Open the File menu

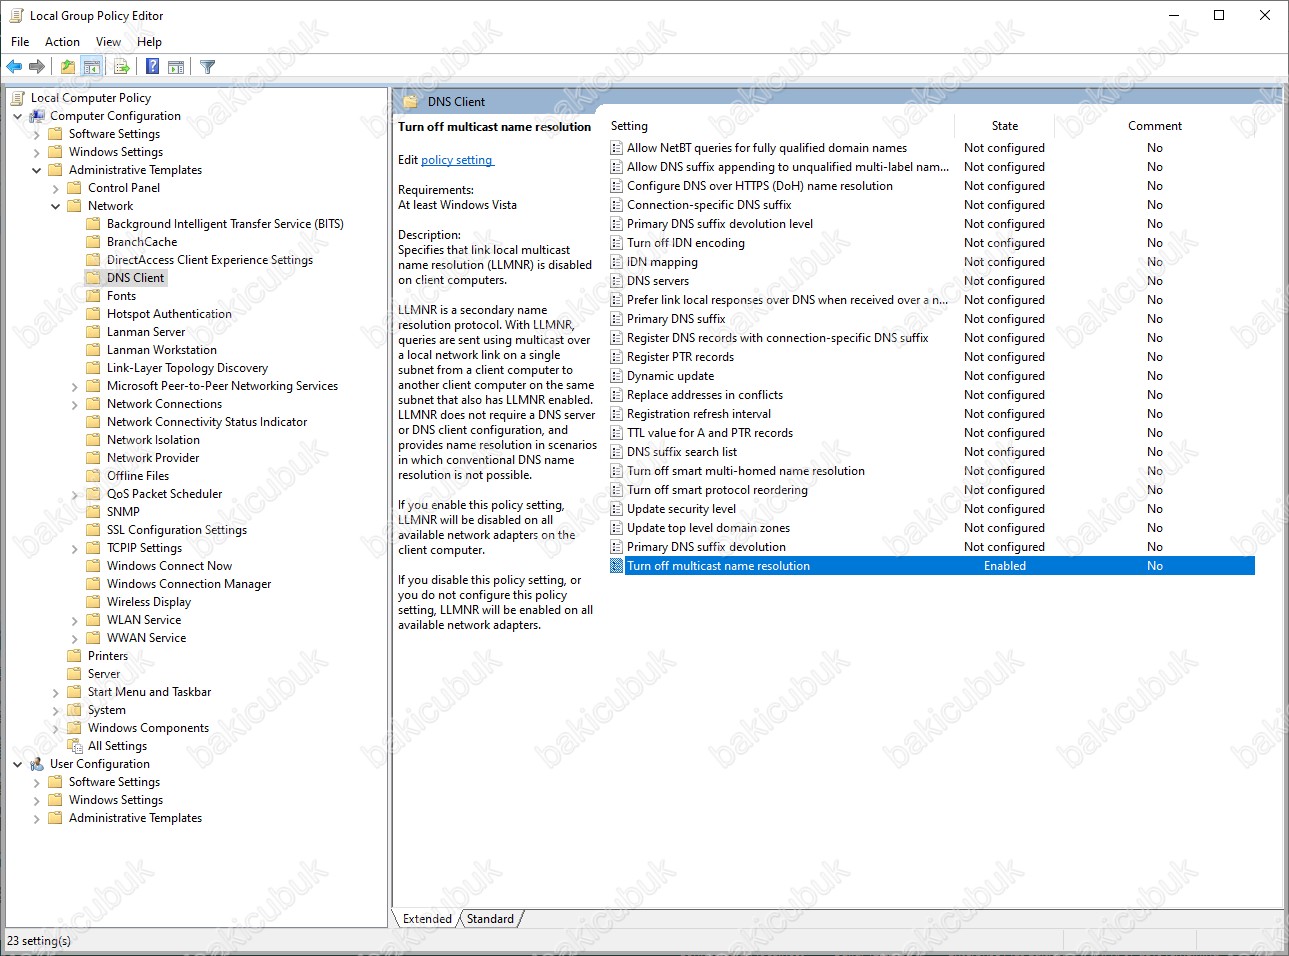tap(20, 42)
